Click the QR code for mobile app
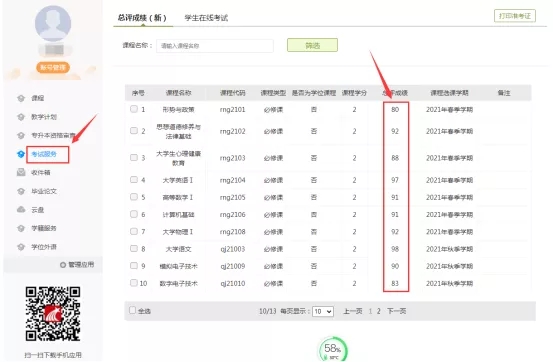553x362 pixels. coord(53,314)
